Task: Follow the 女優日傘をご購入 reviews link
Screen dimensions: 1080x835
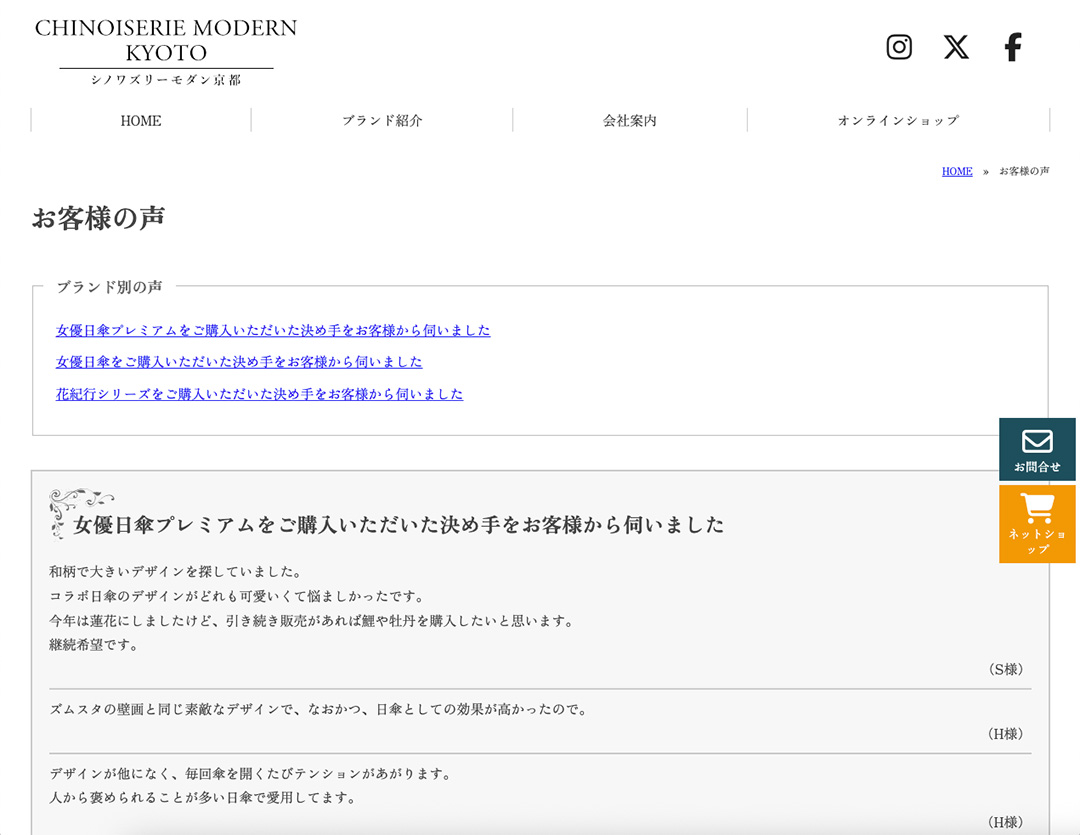Action: coord(239,362)
